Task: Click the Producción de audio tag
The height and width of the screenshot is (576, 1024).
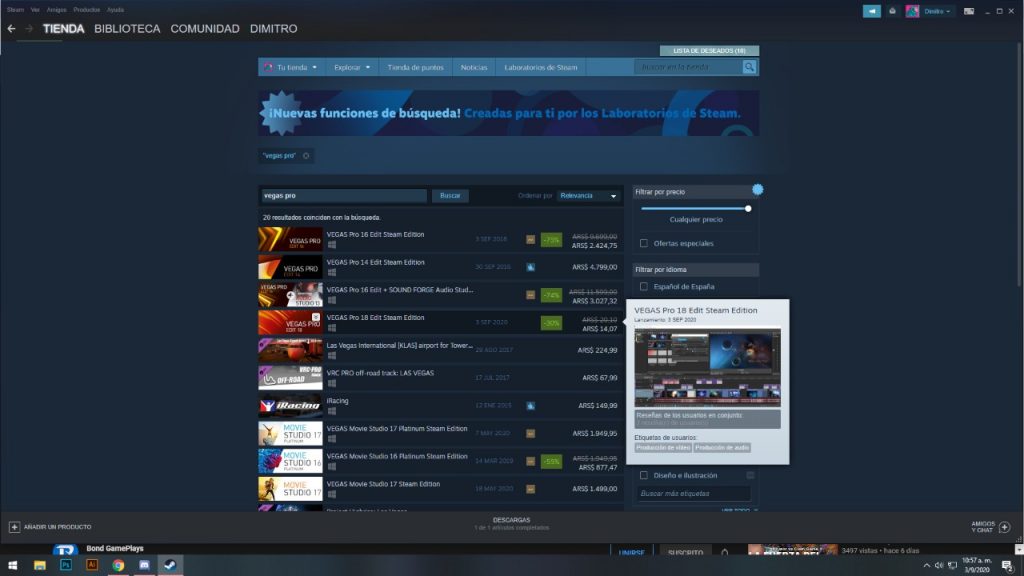Action: (x=722, y=447)
